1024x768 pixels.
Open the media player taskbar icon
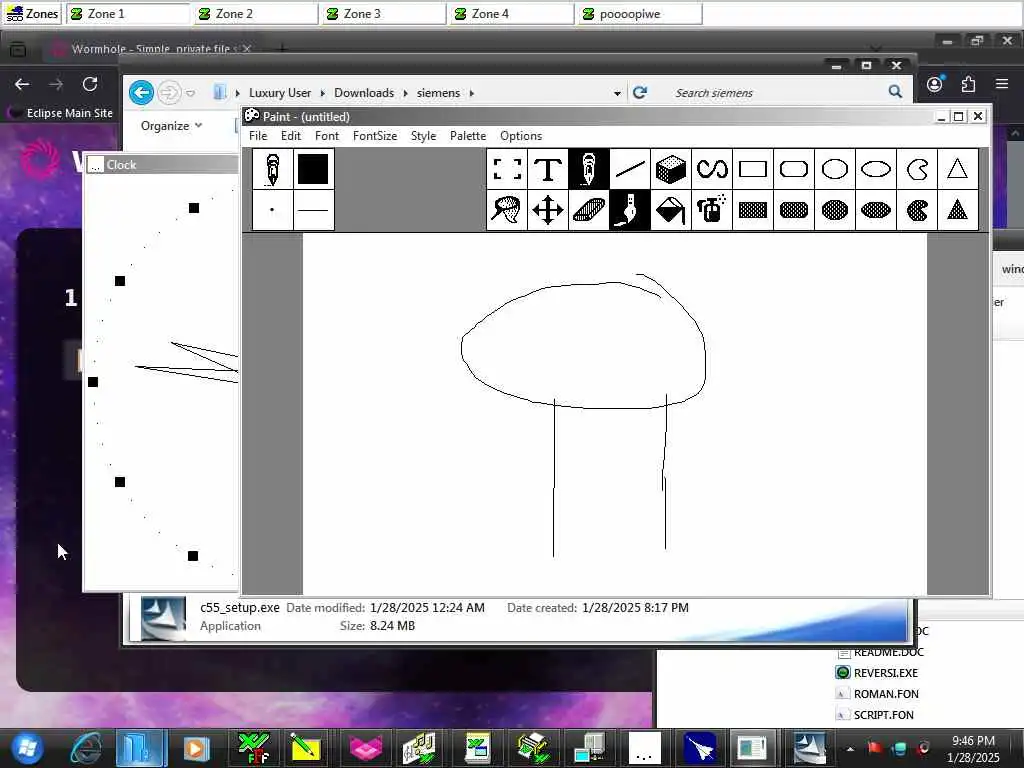click(x=197, y=748)
